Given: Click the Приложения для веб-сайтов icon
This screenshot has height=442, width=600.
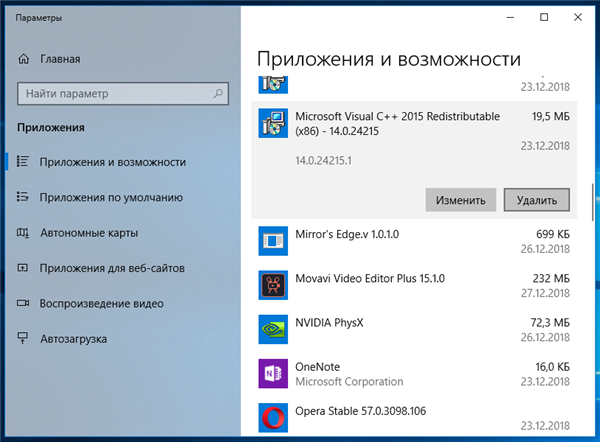Looking at the screenshot, I should click(23, 268).
